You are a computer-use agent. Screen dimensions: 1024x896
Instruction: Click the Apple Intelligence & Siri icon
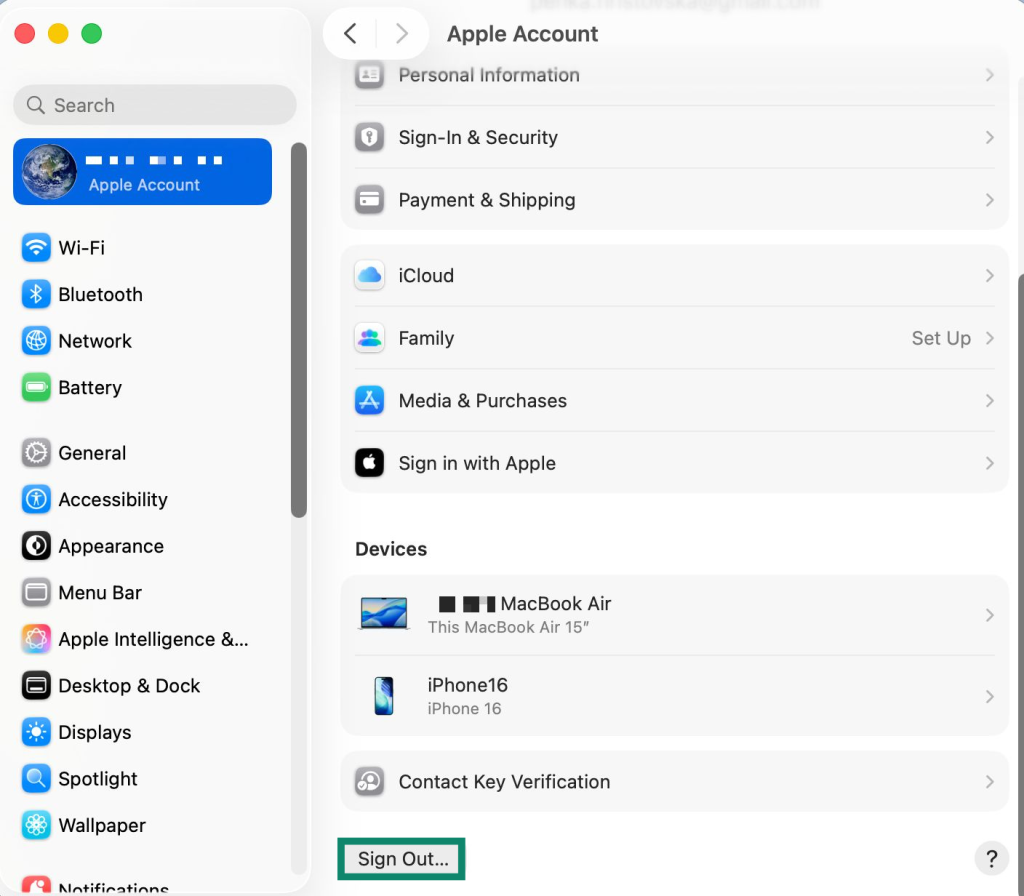click(36, 639)
